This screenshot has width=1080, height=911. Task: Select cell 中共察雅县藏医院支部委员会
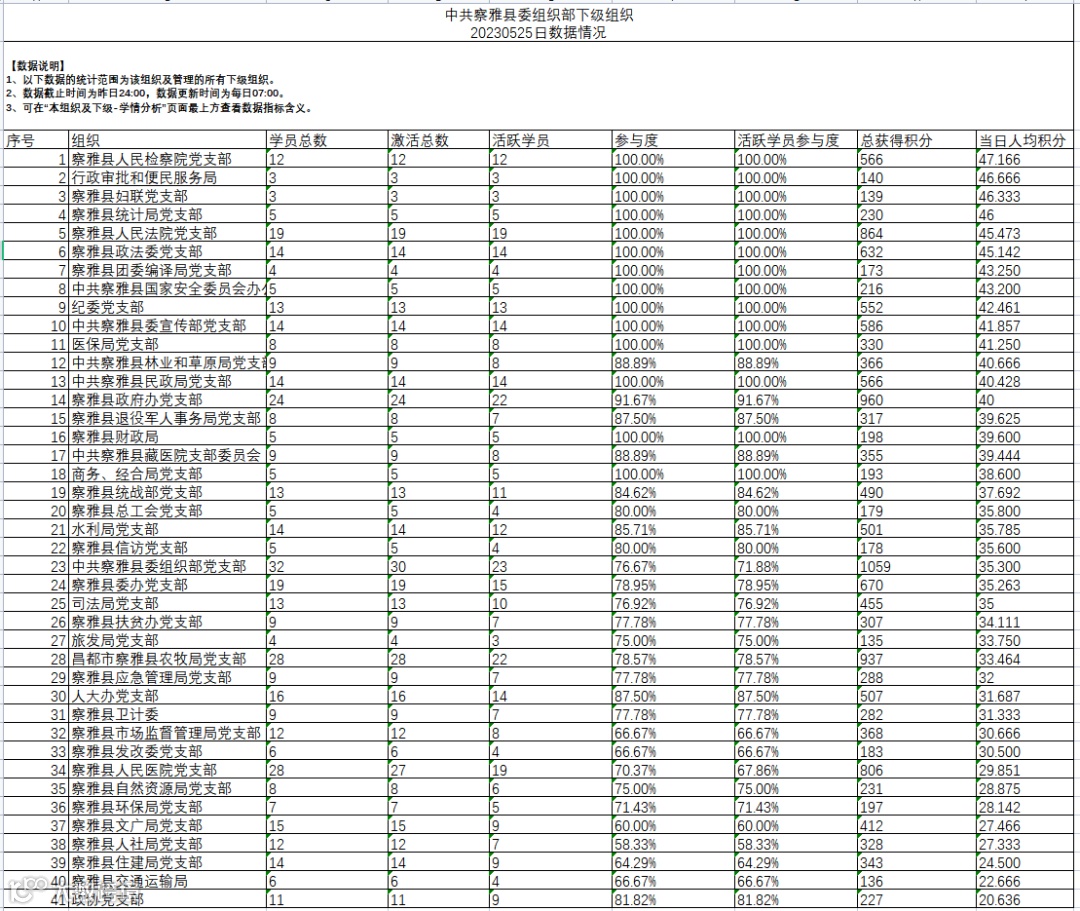point(167,456)
